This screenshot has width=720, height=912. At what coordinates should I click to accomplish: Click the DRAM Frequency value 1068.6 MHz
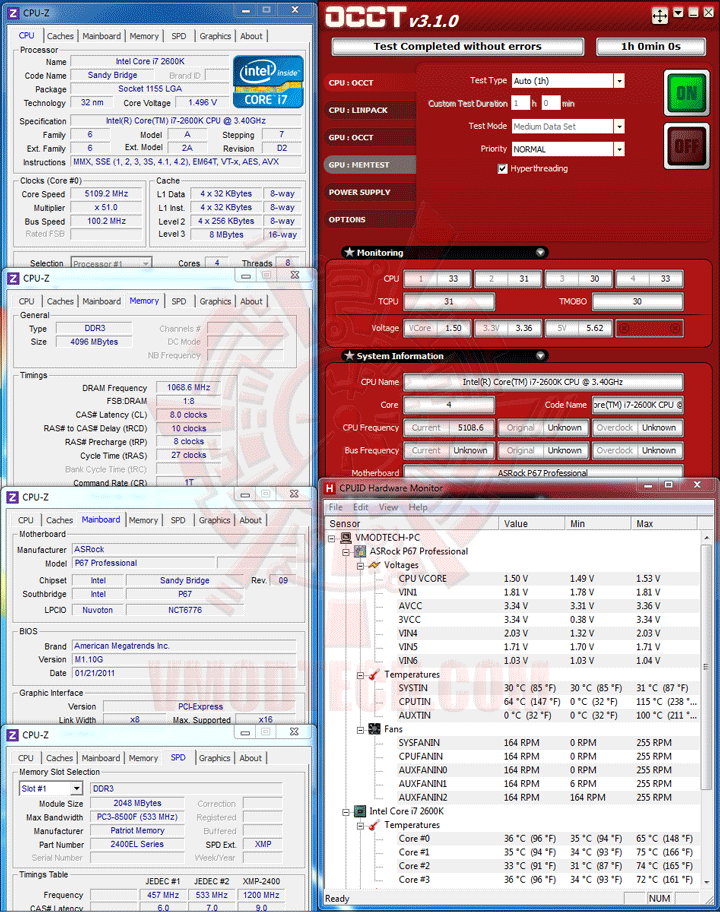pos(188,387)
